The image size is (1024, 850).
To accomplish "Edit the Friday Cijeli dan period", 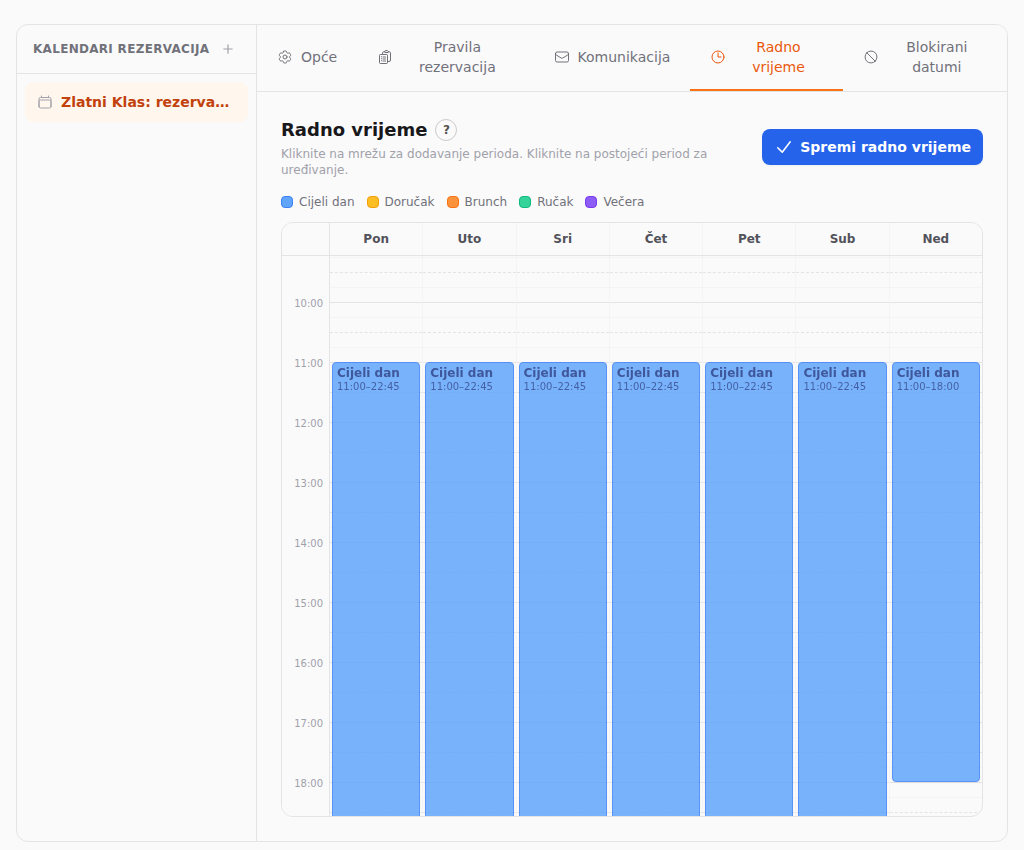I will [x=749, y=589].
